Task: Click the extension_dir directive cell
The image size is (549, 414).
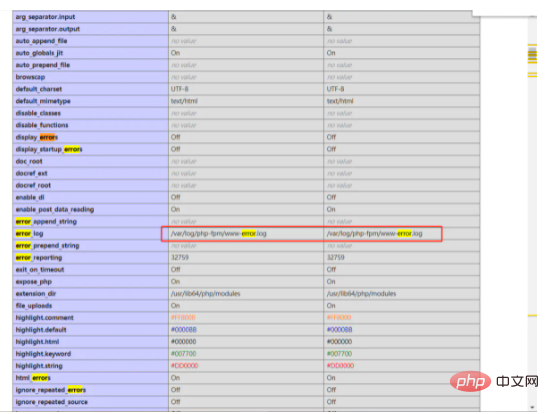Action: tap(90, 294)
